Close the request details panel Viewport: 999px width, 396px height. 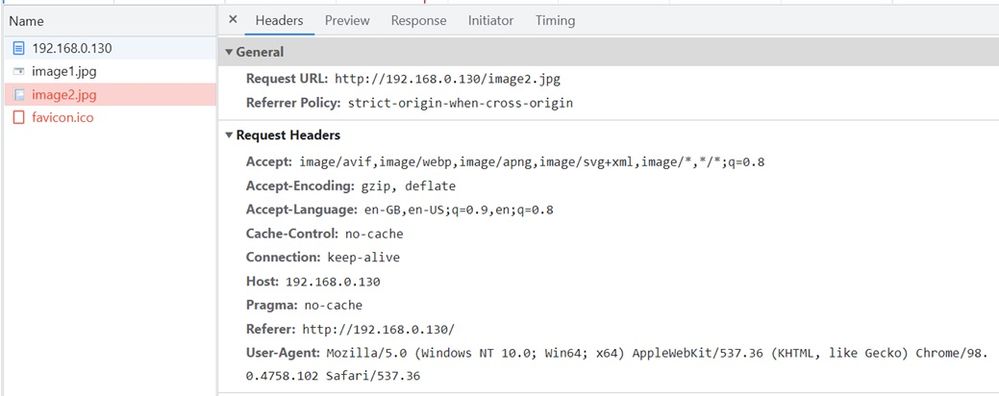(233, 20)
